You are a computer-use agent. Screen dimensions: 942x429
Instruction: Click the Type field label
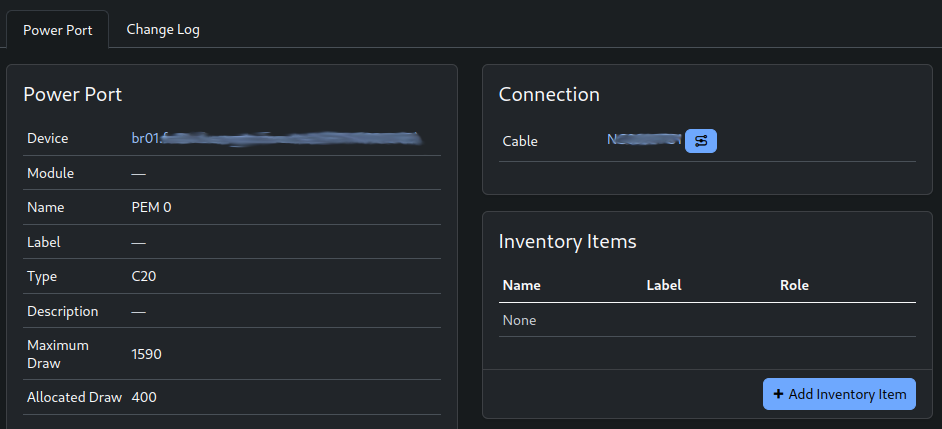coord(42,276)
